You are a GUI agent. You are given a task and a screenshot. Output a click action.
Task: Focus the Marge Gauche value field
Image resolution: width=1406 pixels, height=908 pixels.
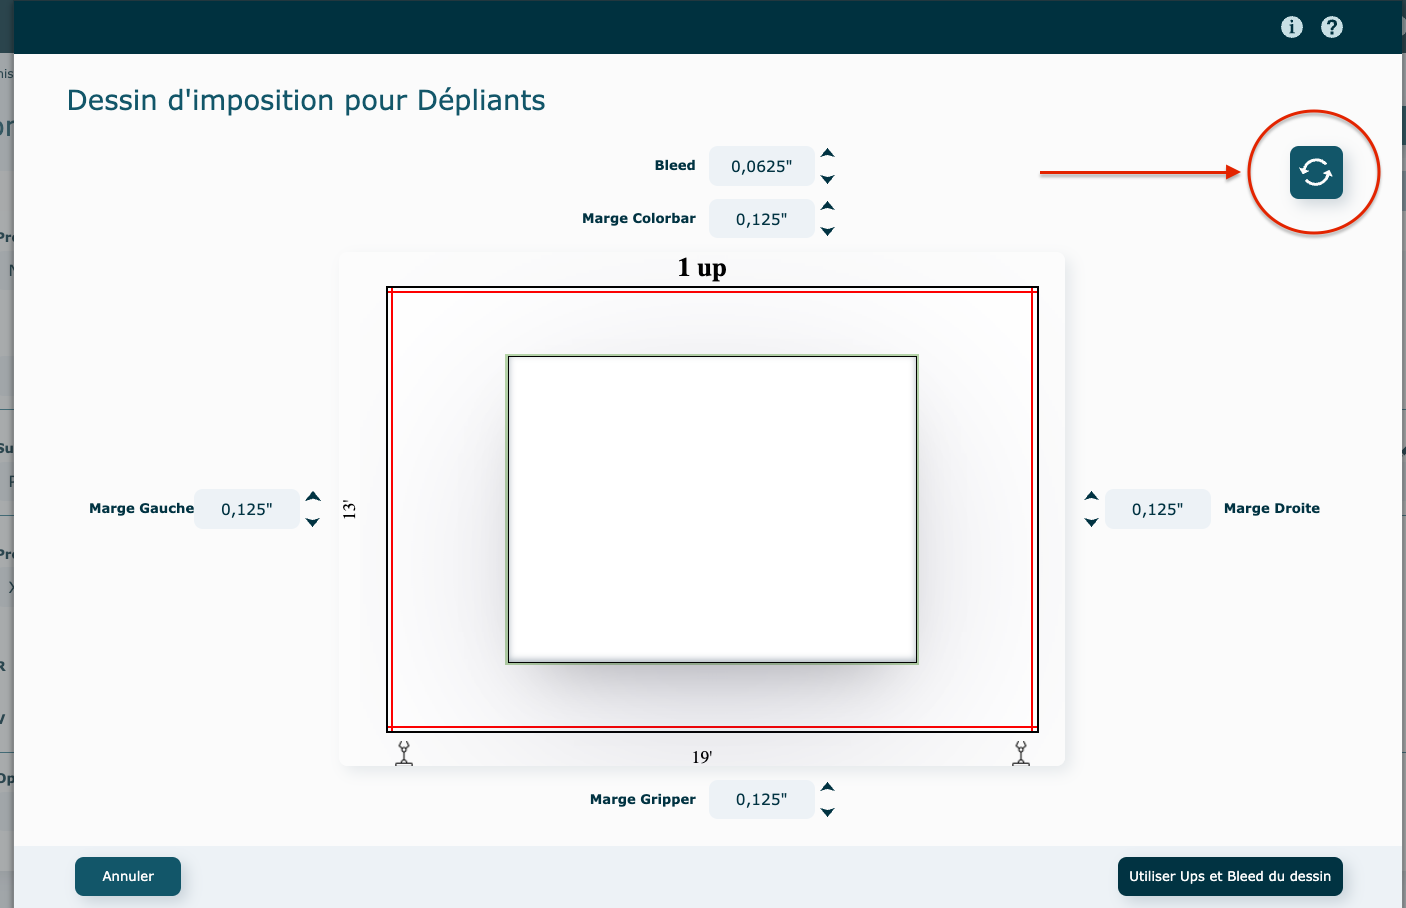tap(246, 509)
